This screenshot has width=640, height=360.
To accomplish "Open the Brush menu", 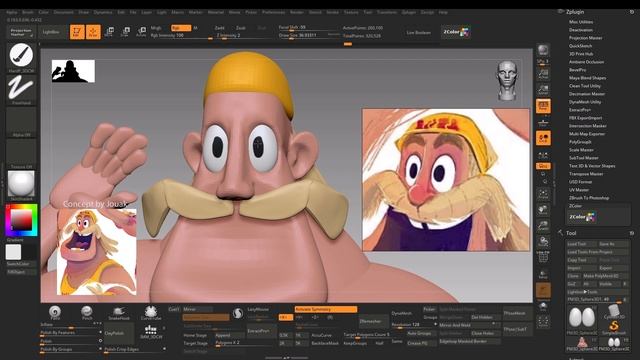I will coord(28,12).
